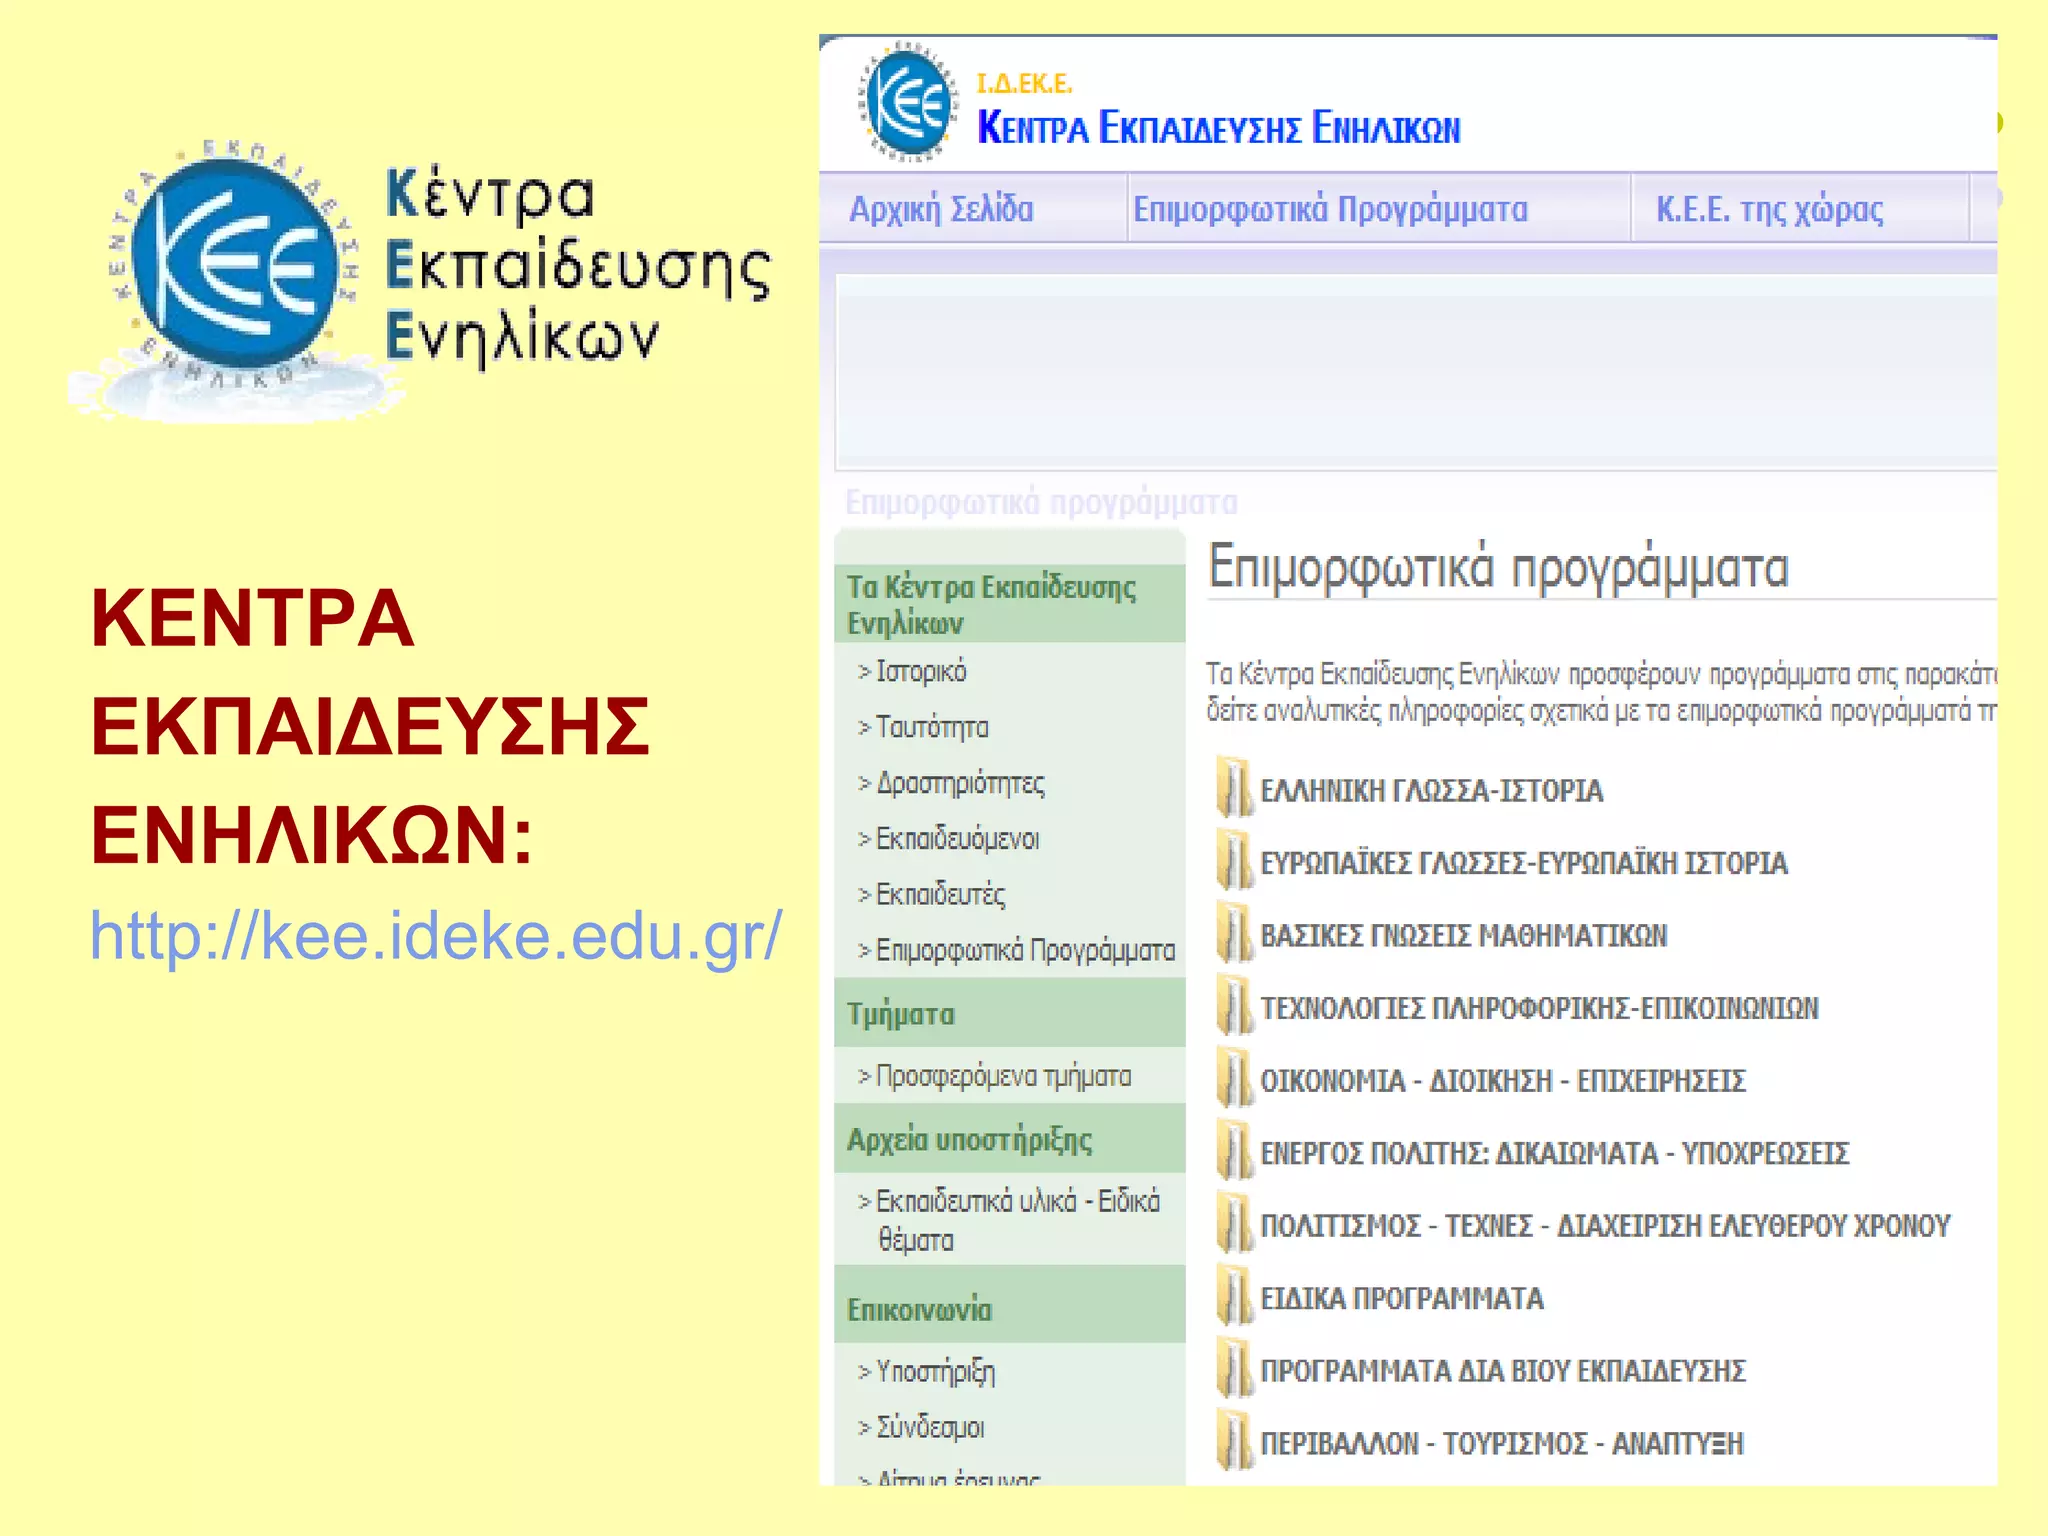This screenshot has width=2048, height=1536.
Task: Open ΟΙΚΟΝΟΜΙΑ - ΔΙΟΙΚΗΣΗ - ΕΠΙΧΕΙΡΗΣΕΙΣ link
Action: 1502,1081
